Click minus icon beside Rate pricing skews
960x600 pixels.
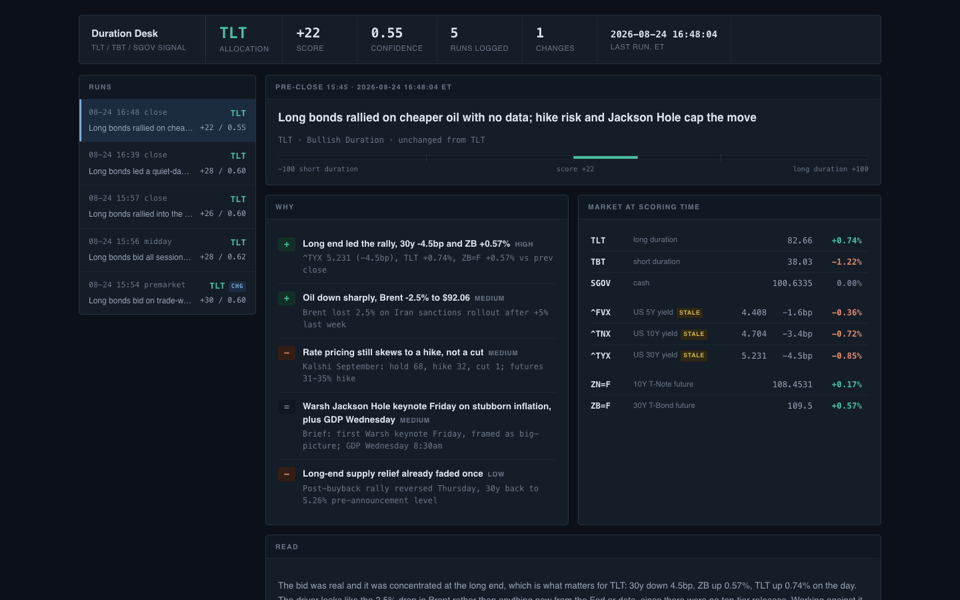coord(287,353)
